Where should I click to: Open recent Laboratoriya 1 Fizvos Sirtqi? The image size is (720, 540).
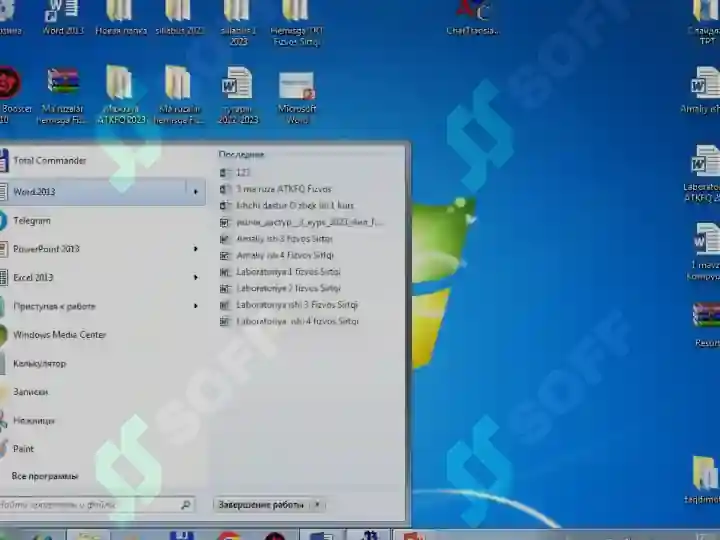tap(280, 272)
